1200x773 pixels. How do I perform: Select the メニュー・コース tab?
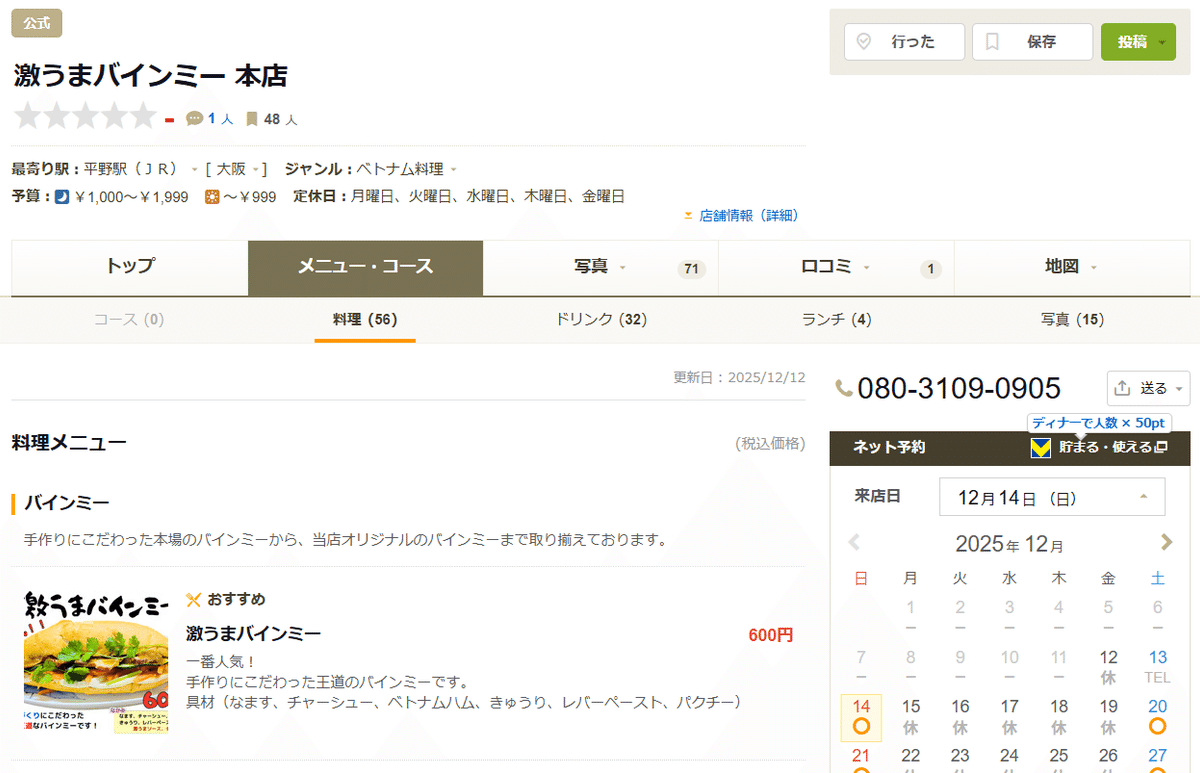(x=366, y=267)
